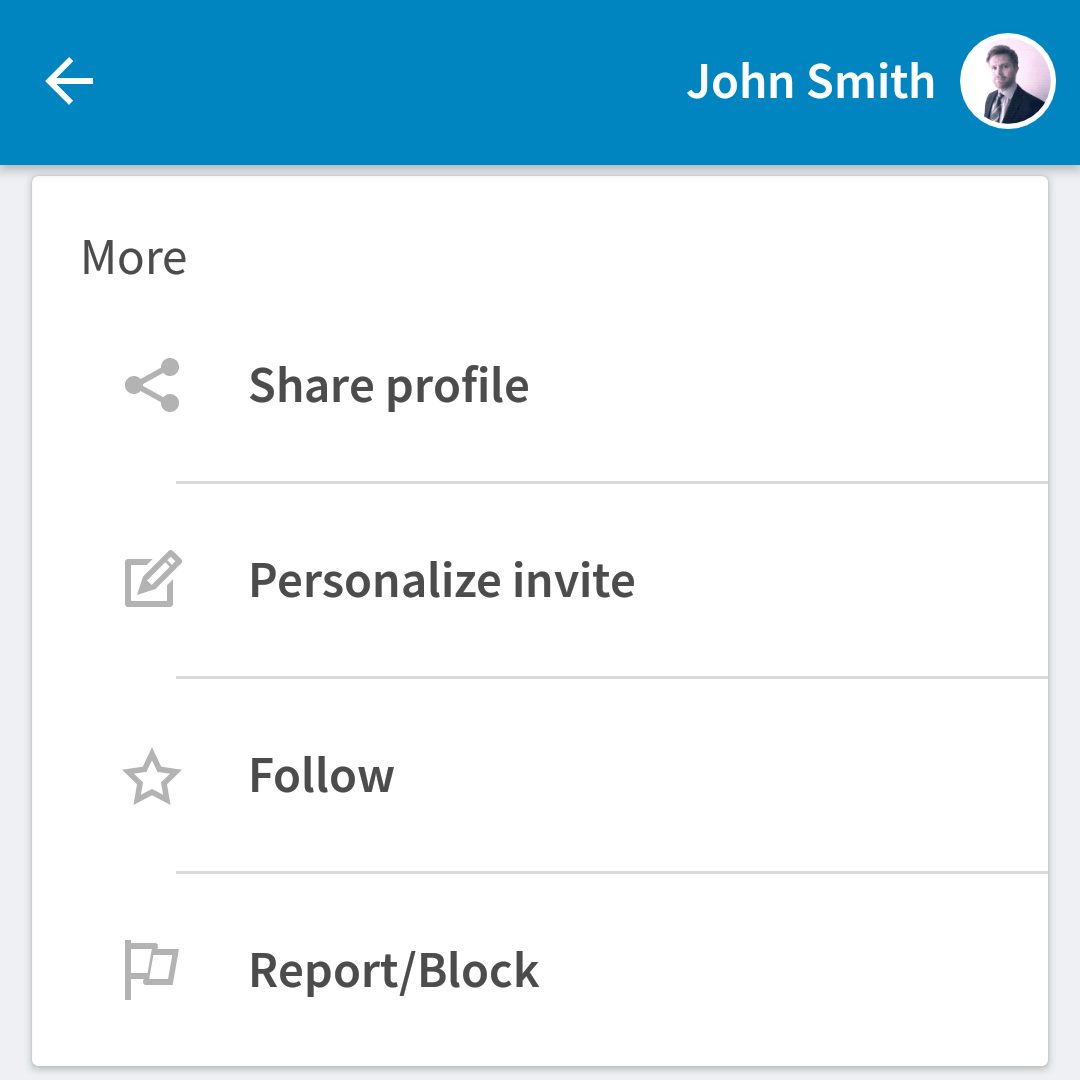Toggle following John Smith via star
The image size is (1080, 1080).
click(152, 776)
